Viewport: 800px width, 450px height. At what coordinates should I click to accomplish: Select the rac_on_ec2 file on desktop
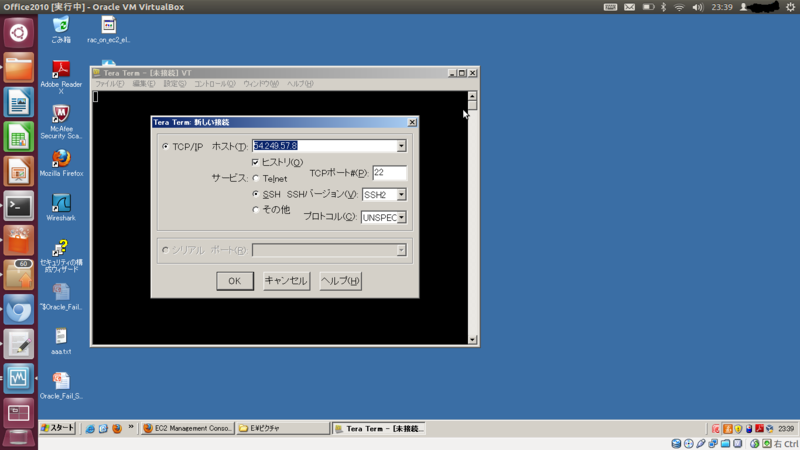tap(108, 30)
